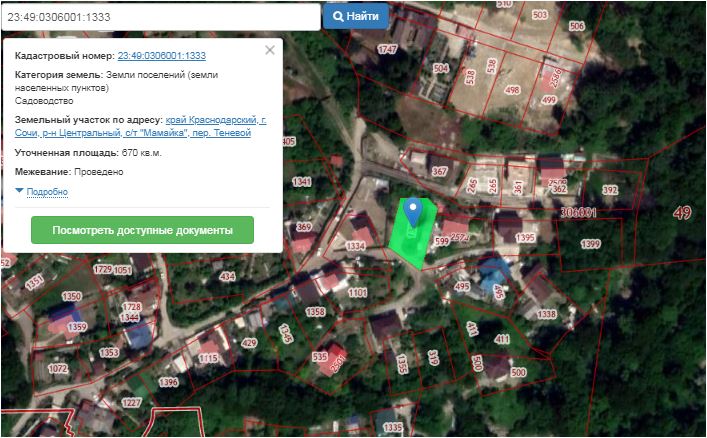
Task: Select parcel 535 on the map
Action: pos(320,356)
